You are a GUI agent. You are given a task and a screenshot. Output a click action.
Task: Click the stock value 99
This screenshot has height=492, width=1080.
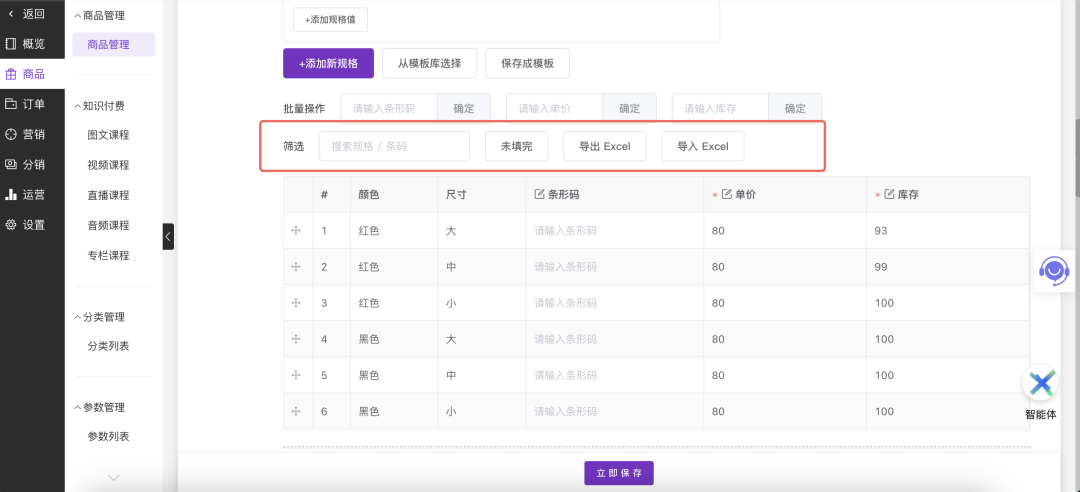pos(881,267)
